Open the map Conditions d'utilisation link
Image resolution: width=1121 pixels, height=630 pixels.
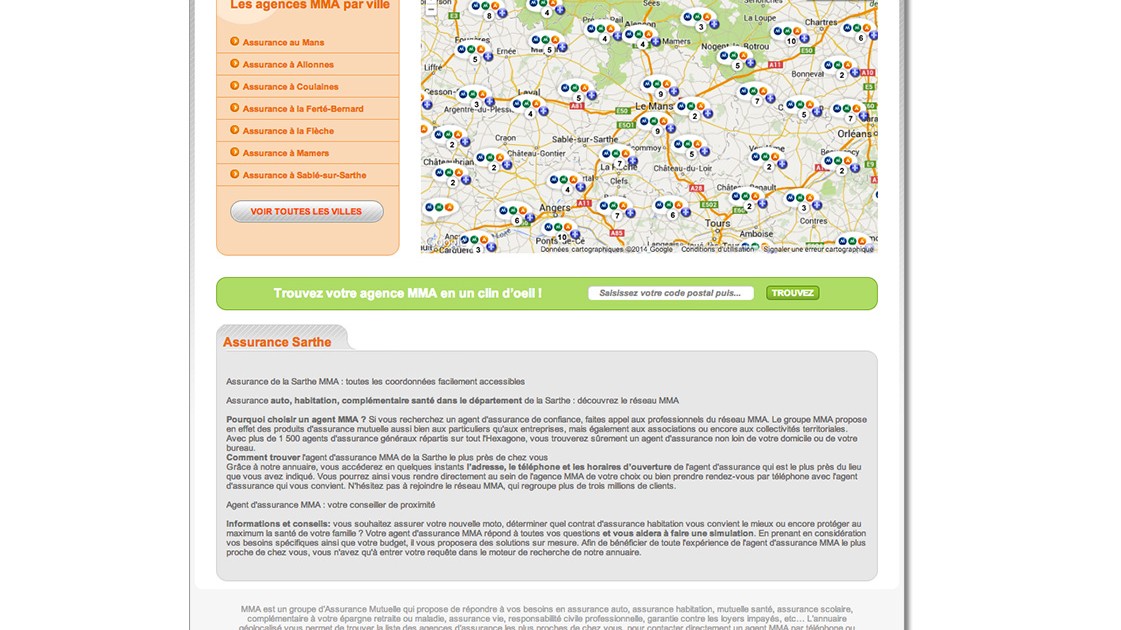pos(717,250)
